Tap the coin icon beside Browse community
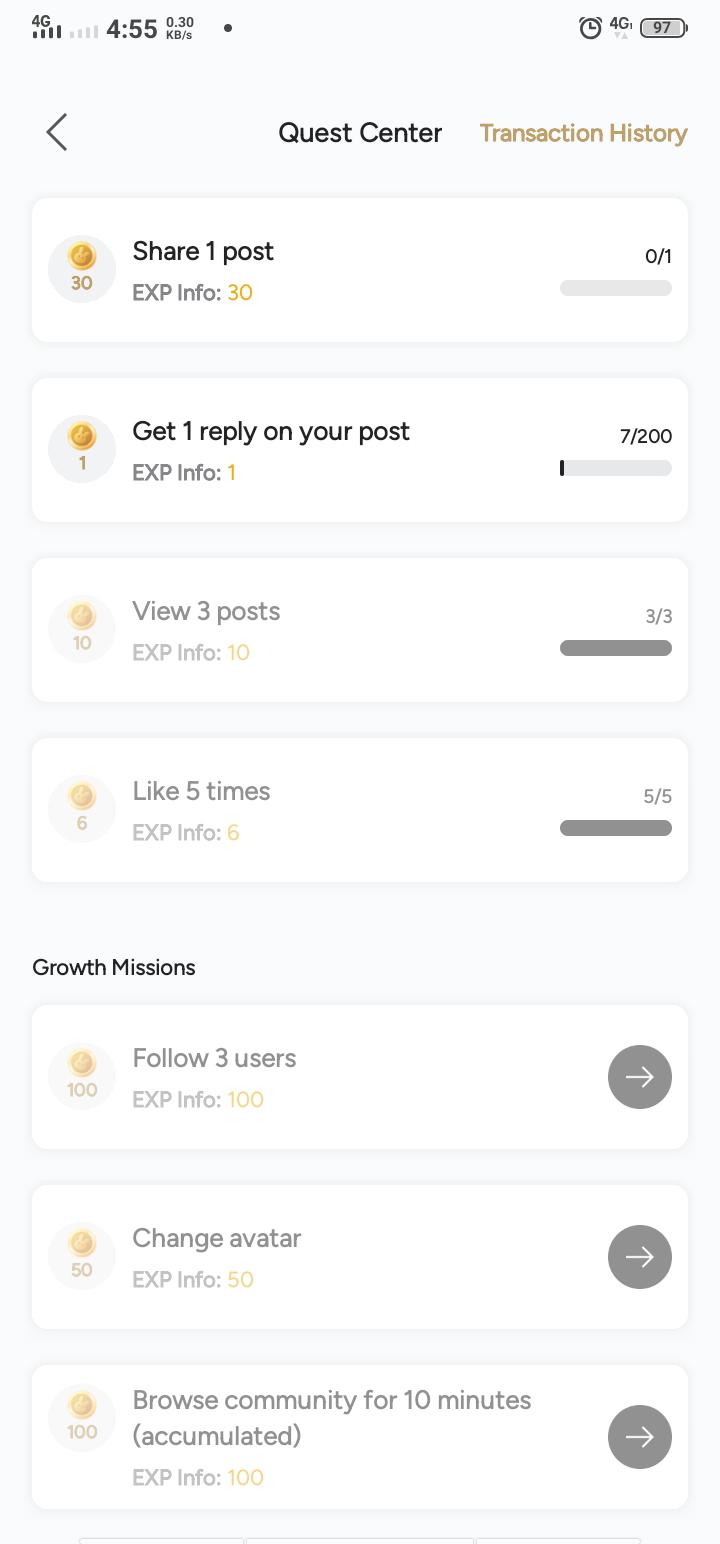The image size is (720, 1544). pos(82,1418)
